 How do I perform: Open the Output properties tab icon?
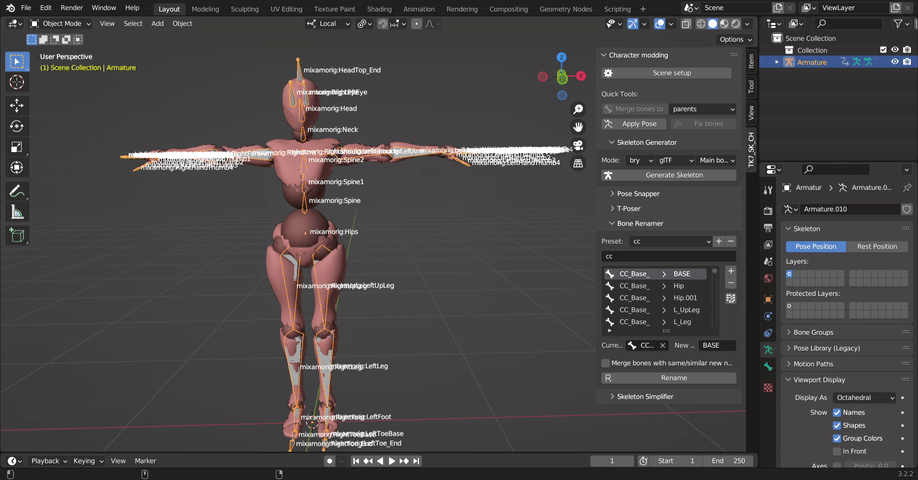coord(768,228)
